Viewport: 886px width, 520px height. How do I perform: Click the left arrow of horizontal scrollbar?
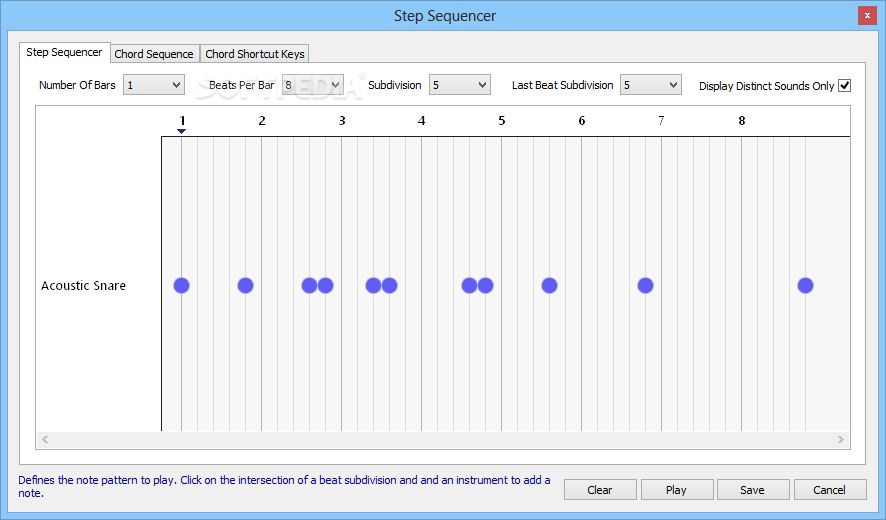(45, 439)
